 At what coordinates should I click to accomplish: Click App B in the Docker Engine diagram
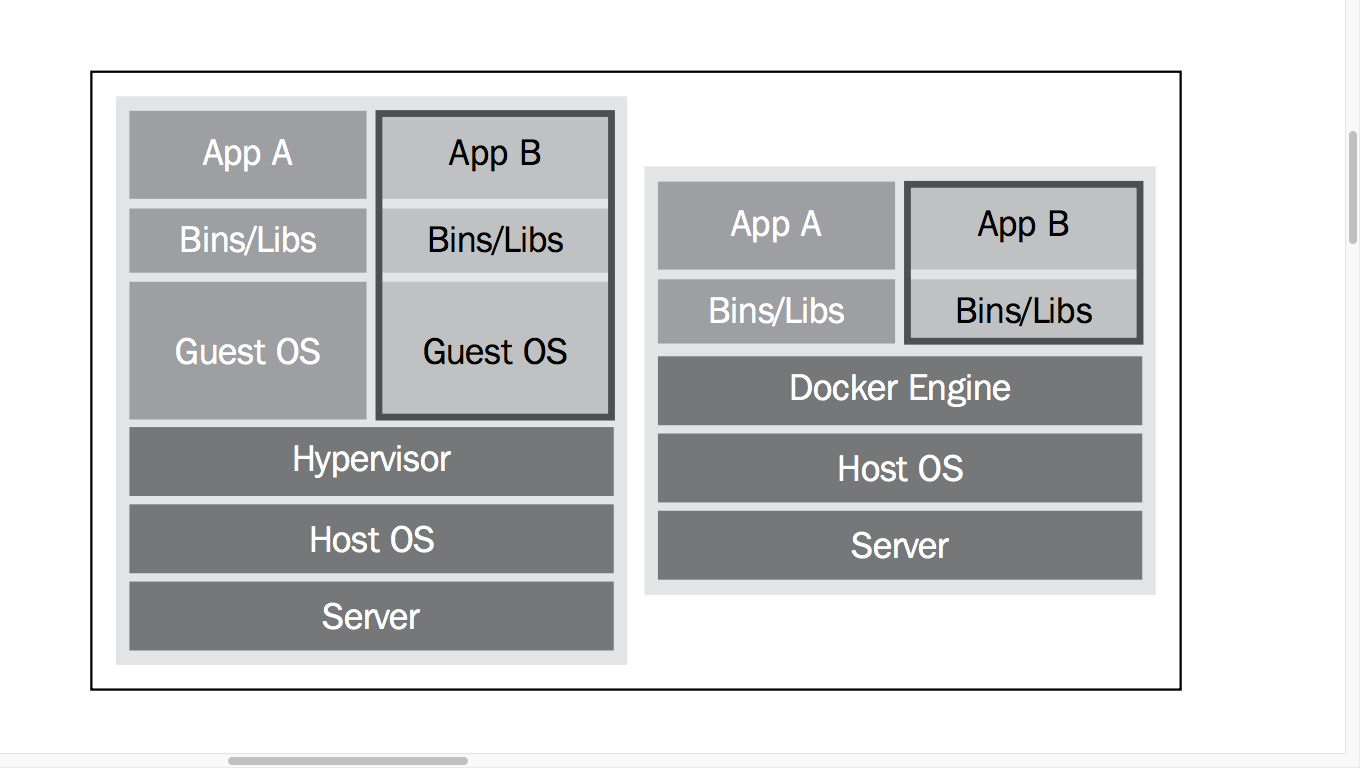[1023, 225]
